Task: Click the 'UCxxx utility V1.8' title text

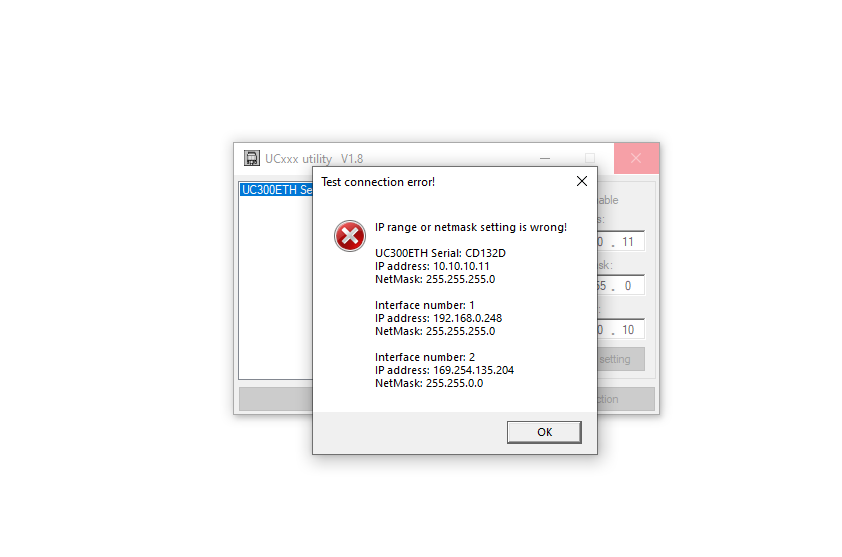Action: [x=314, y=159]
